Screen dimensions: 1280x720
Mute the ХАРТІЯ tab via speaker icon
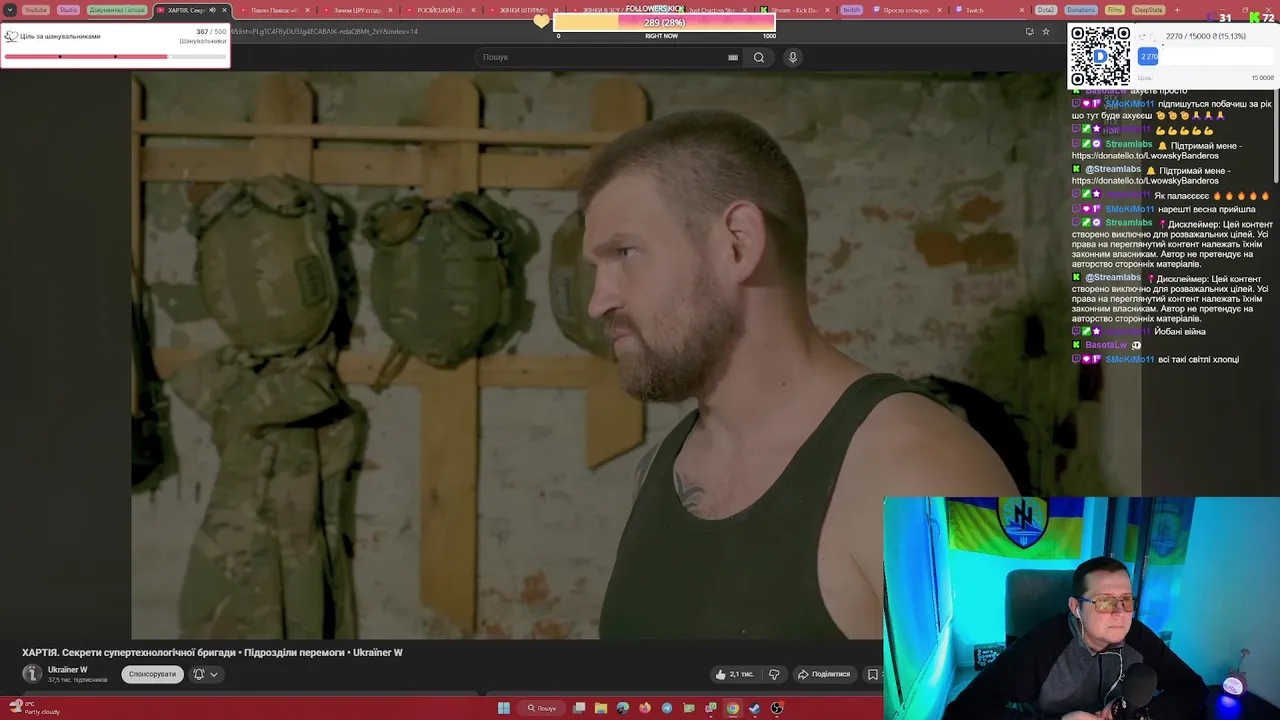click(212, 10)
